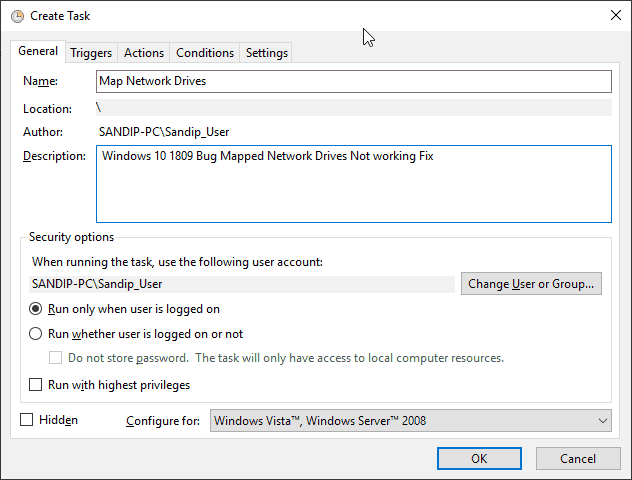Click the Security options group label
Viewport: 632px width, 480px height.
tap(71, 237)
